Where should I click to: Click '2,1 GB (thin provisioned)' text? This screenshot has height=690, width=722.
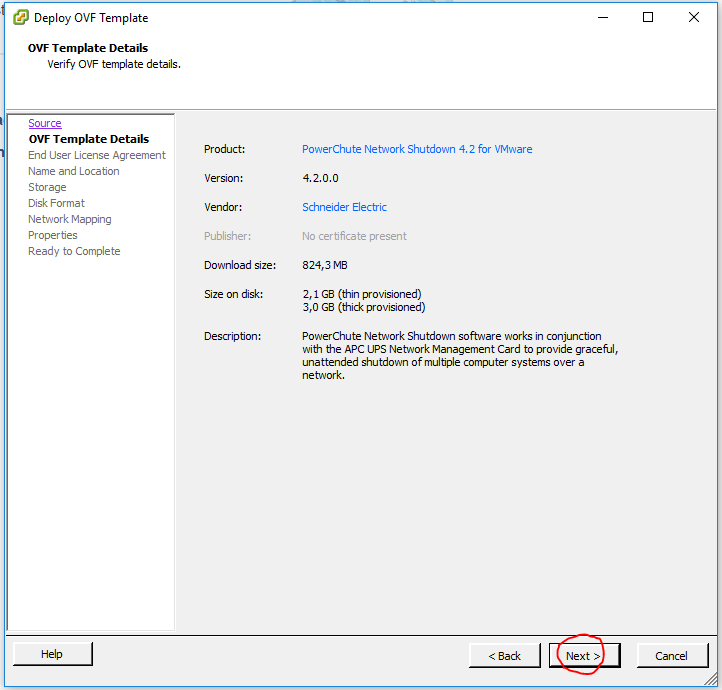tap(362, 294)
